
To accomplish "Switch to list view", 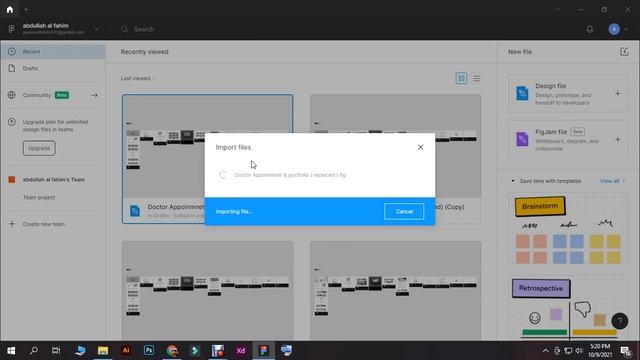I will coord(476,78).
